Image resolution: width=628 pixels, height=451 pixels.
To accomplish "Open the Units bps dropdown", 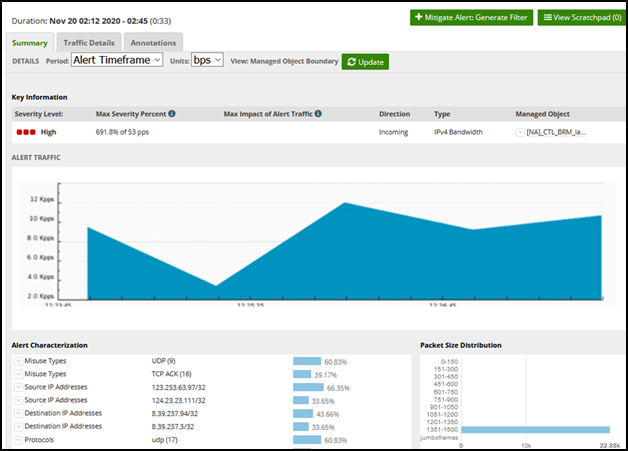I will pyautogui.click(x=207, y=60).
